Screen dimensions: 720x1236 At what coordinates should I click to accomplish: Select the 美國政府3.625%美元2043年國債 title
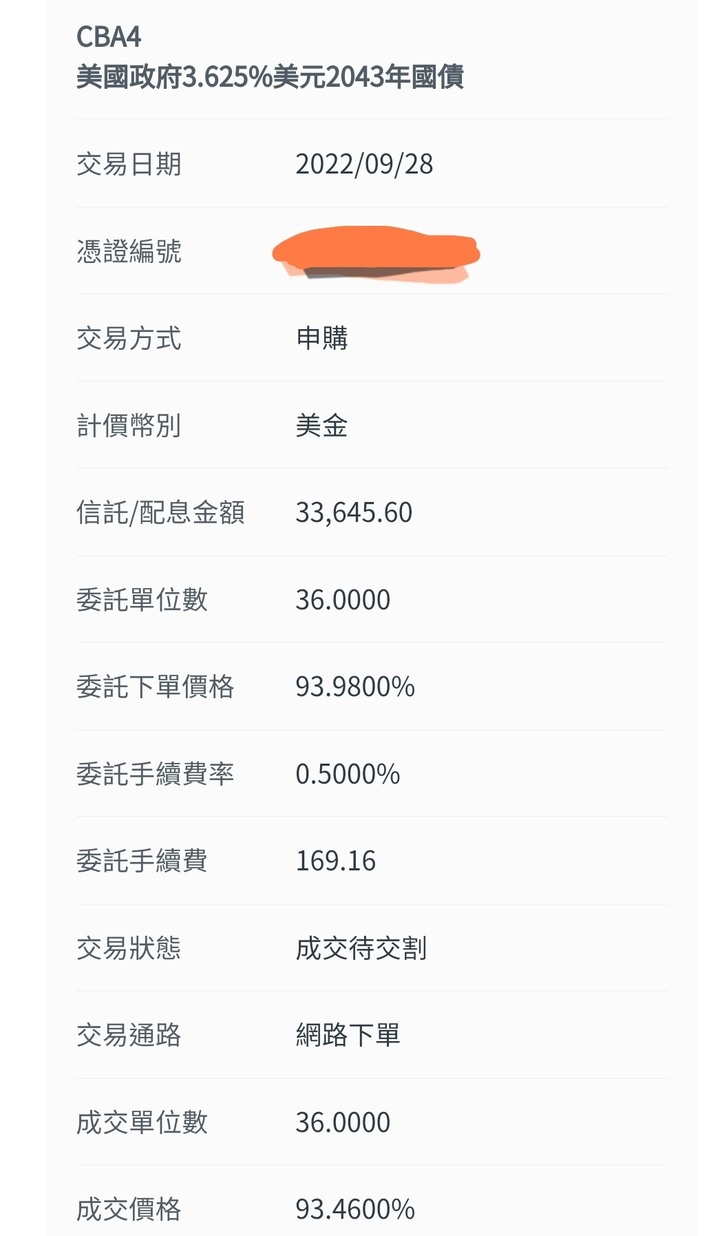[x=270, y=77]
